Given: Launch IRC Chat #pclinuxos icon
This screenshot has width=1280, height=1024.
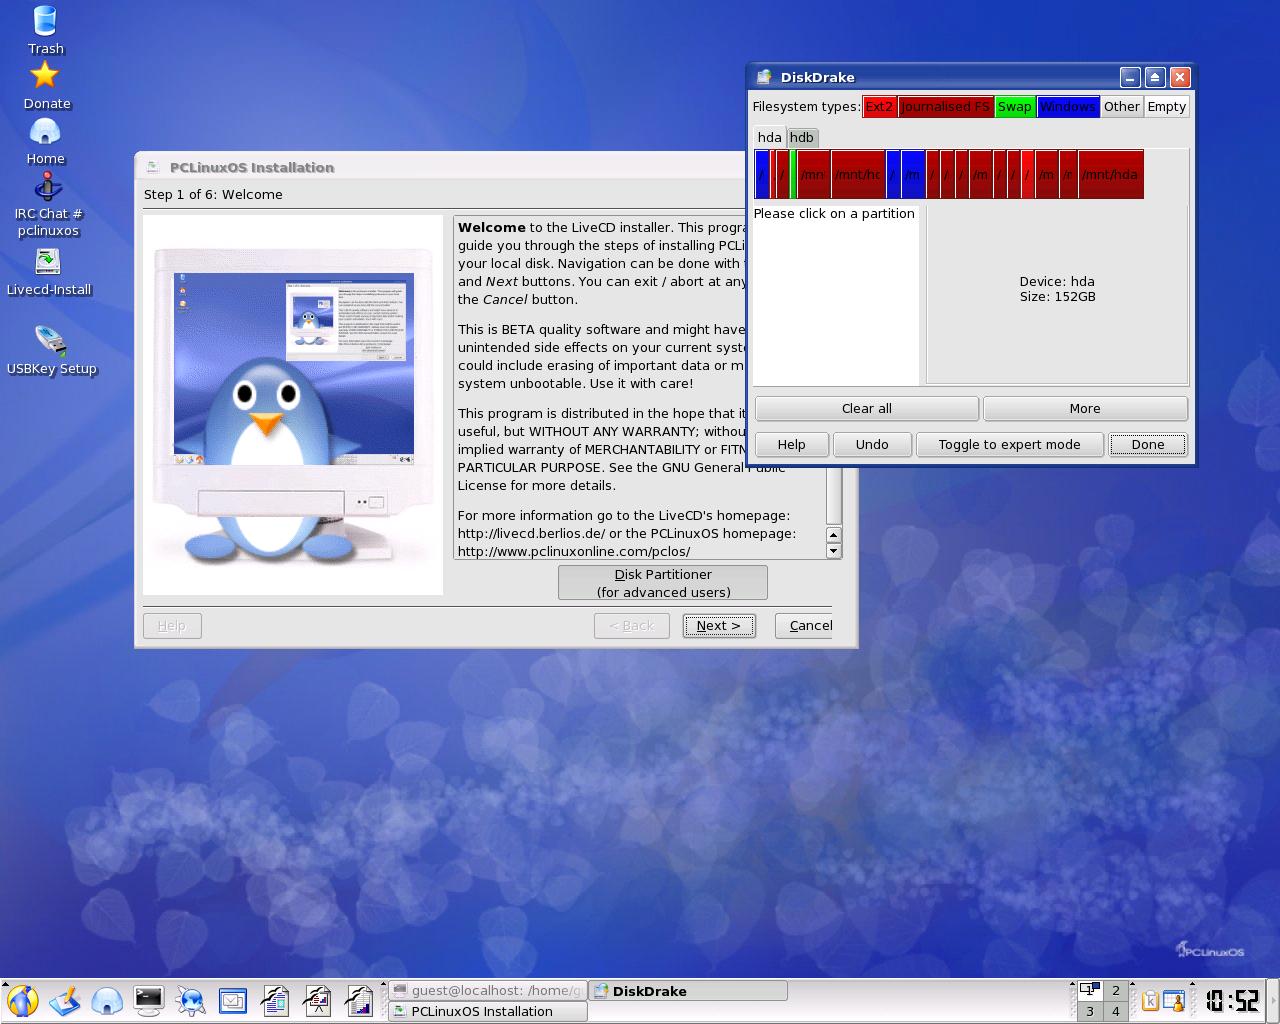Looking at the screenshot, I should click(48, 205).
